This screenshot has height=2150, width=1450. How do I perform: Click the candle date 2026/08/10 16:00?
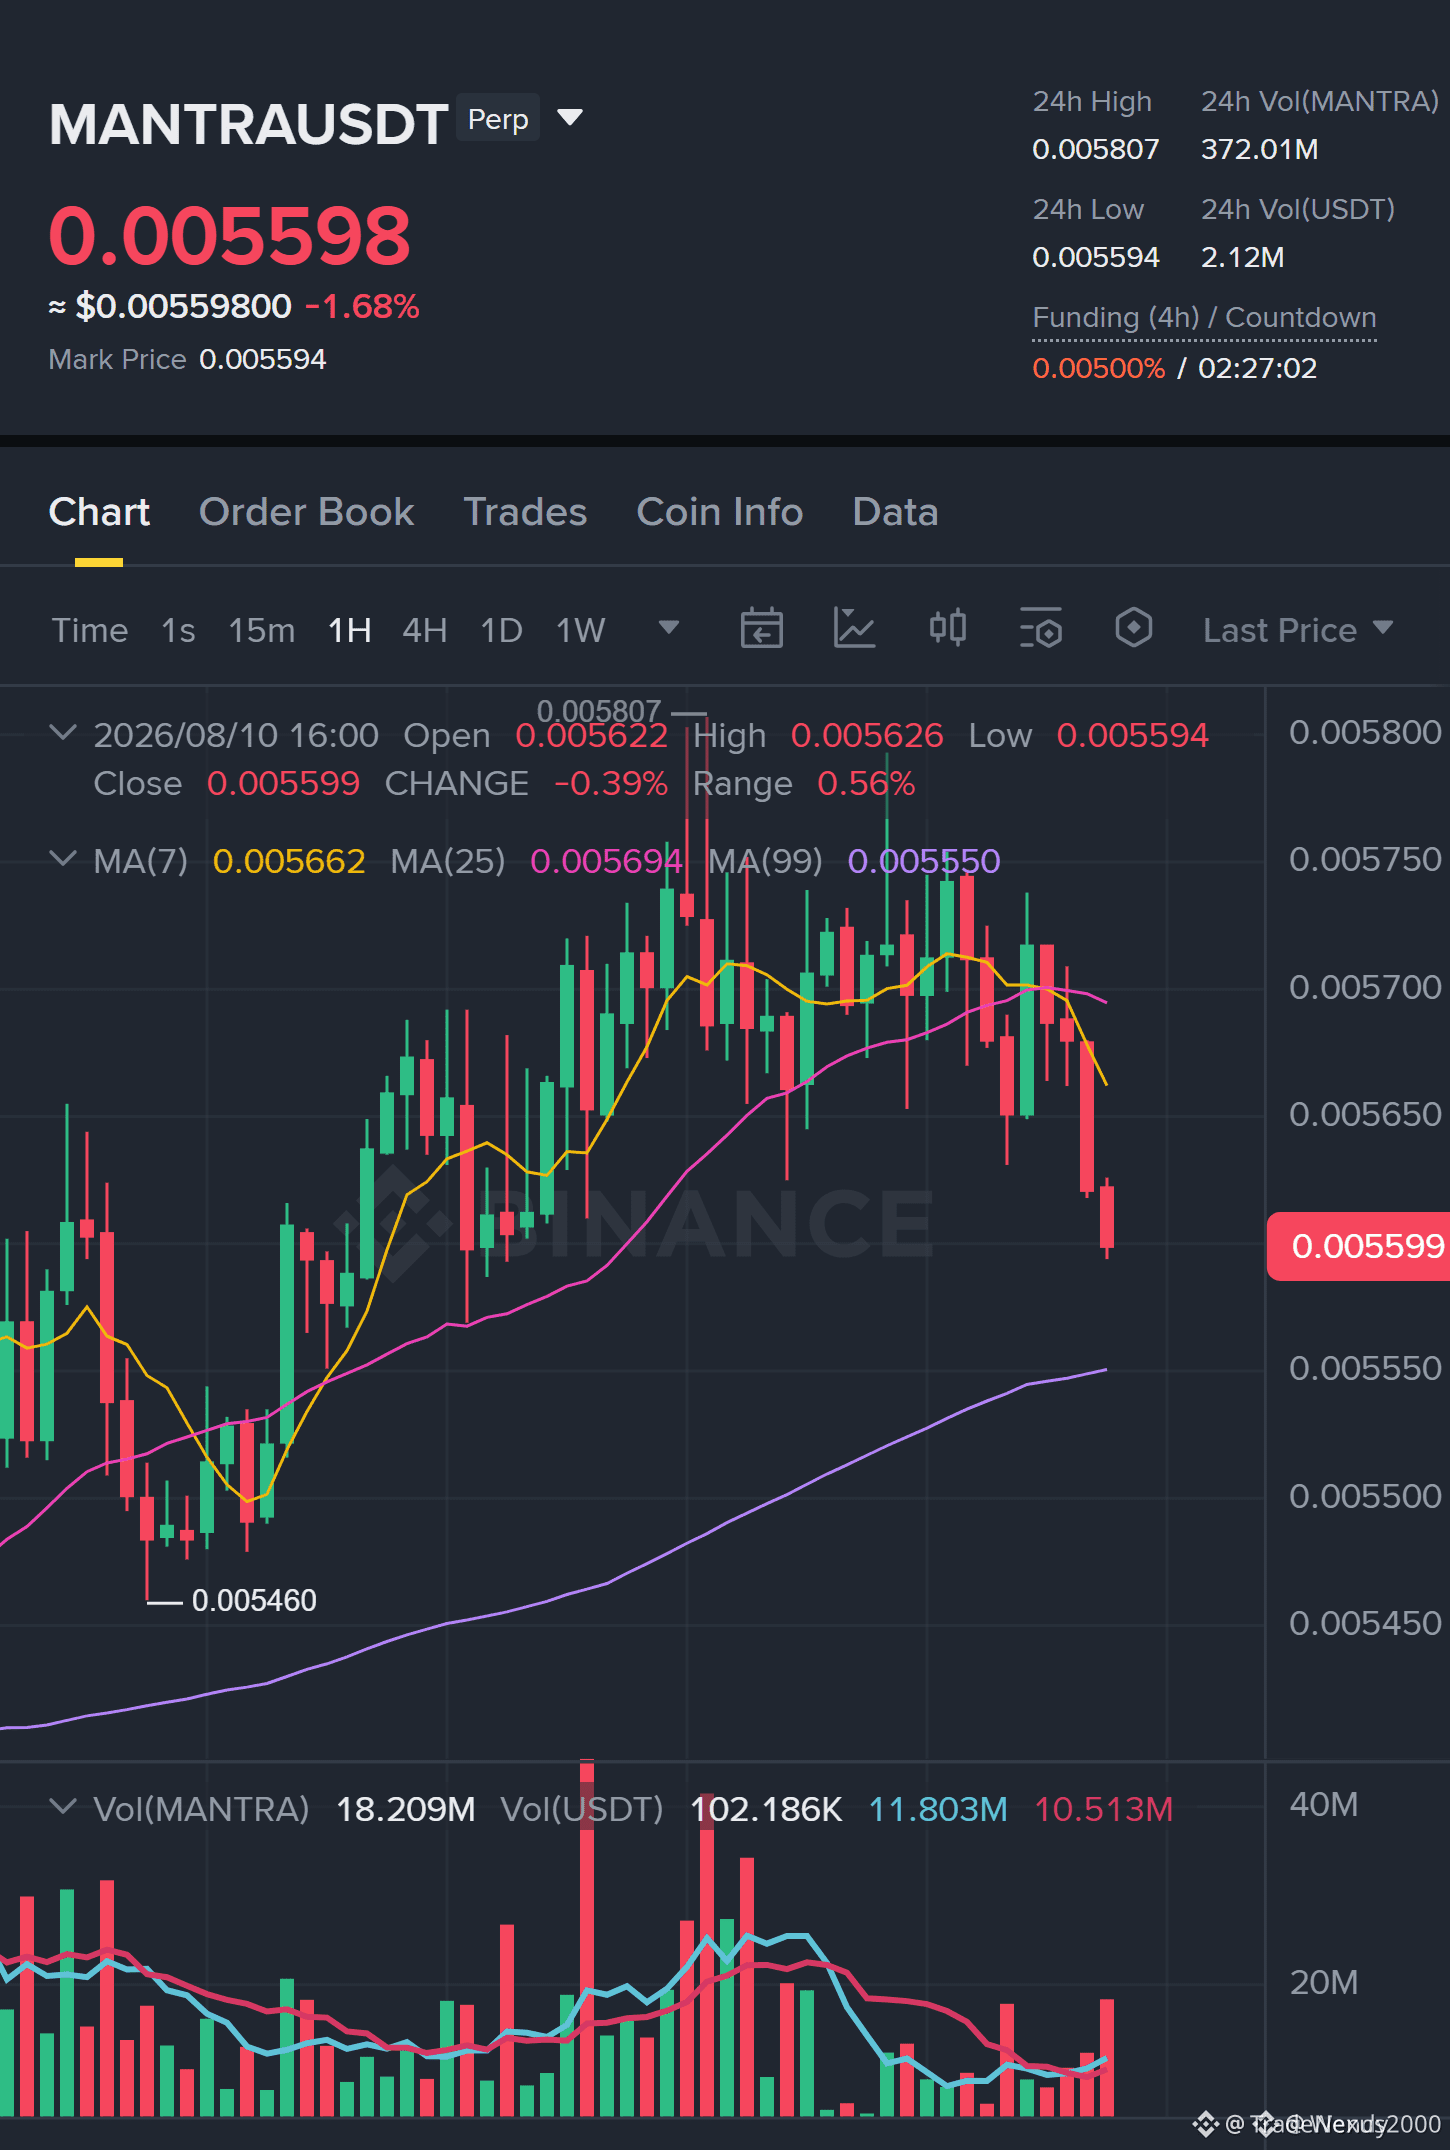click(x=236, y=735)
